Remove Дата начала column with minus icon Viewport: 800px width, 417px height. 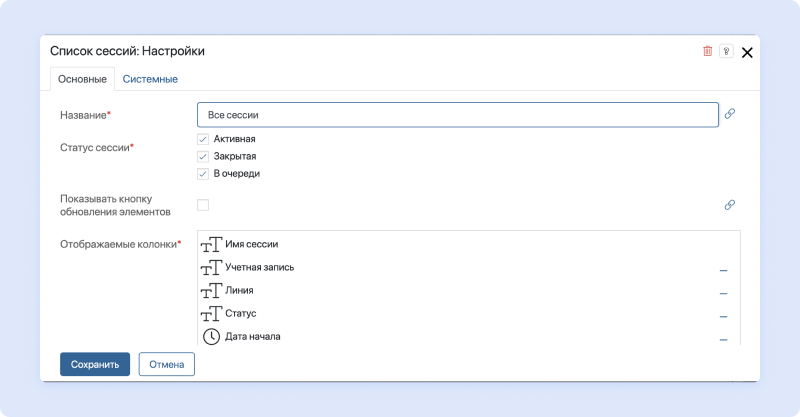pyautogui.click(x=723, y=340)
